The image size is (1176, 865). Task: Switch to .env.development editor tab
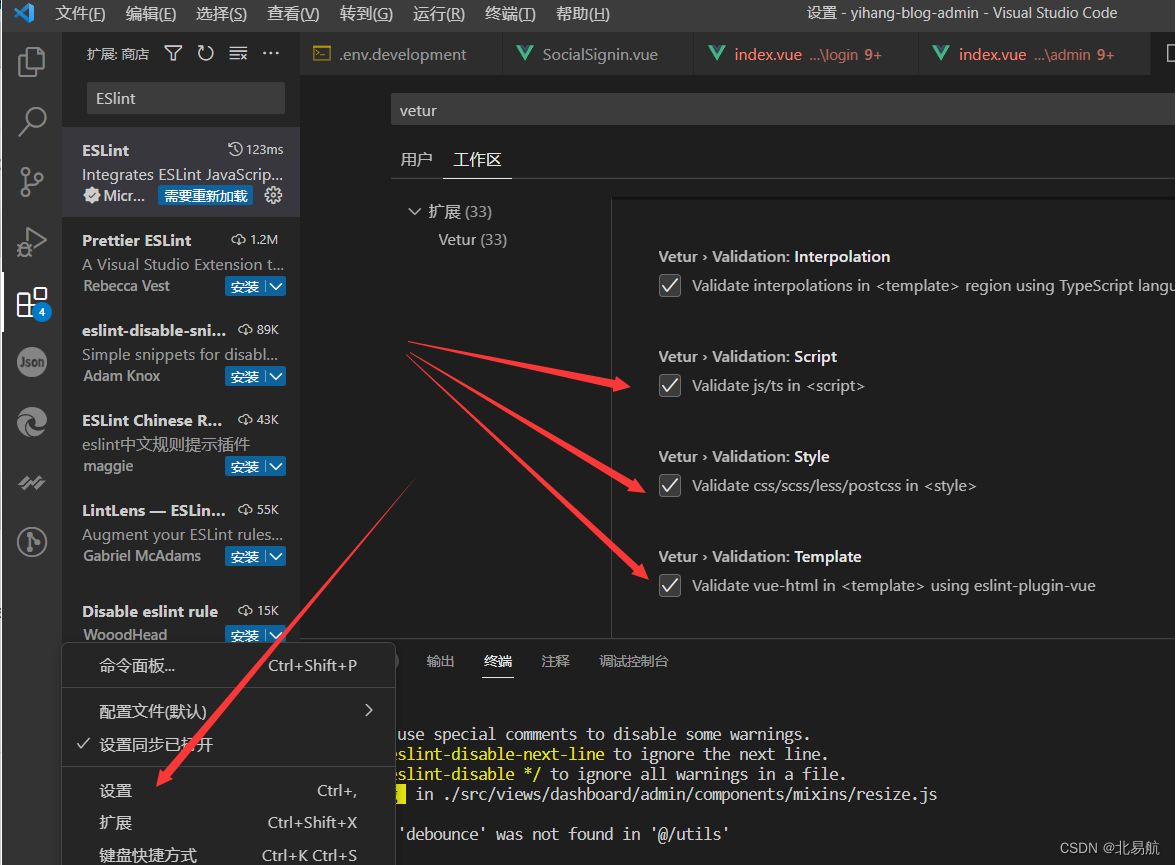point(401,54)
